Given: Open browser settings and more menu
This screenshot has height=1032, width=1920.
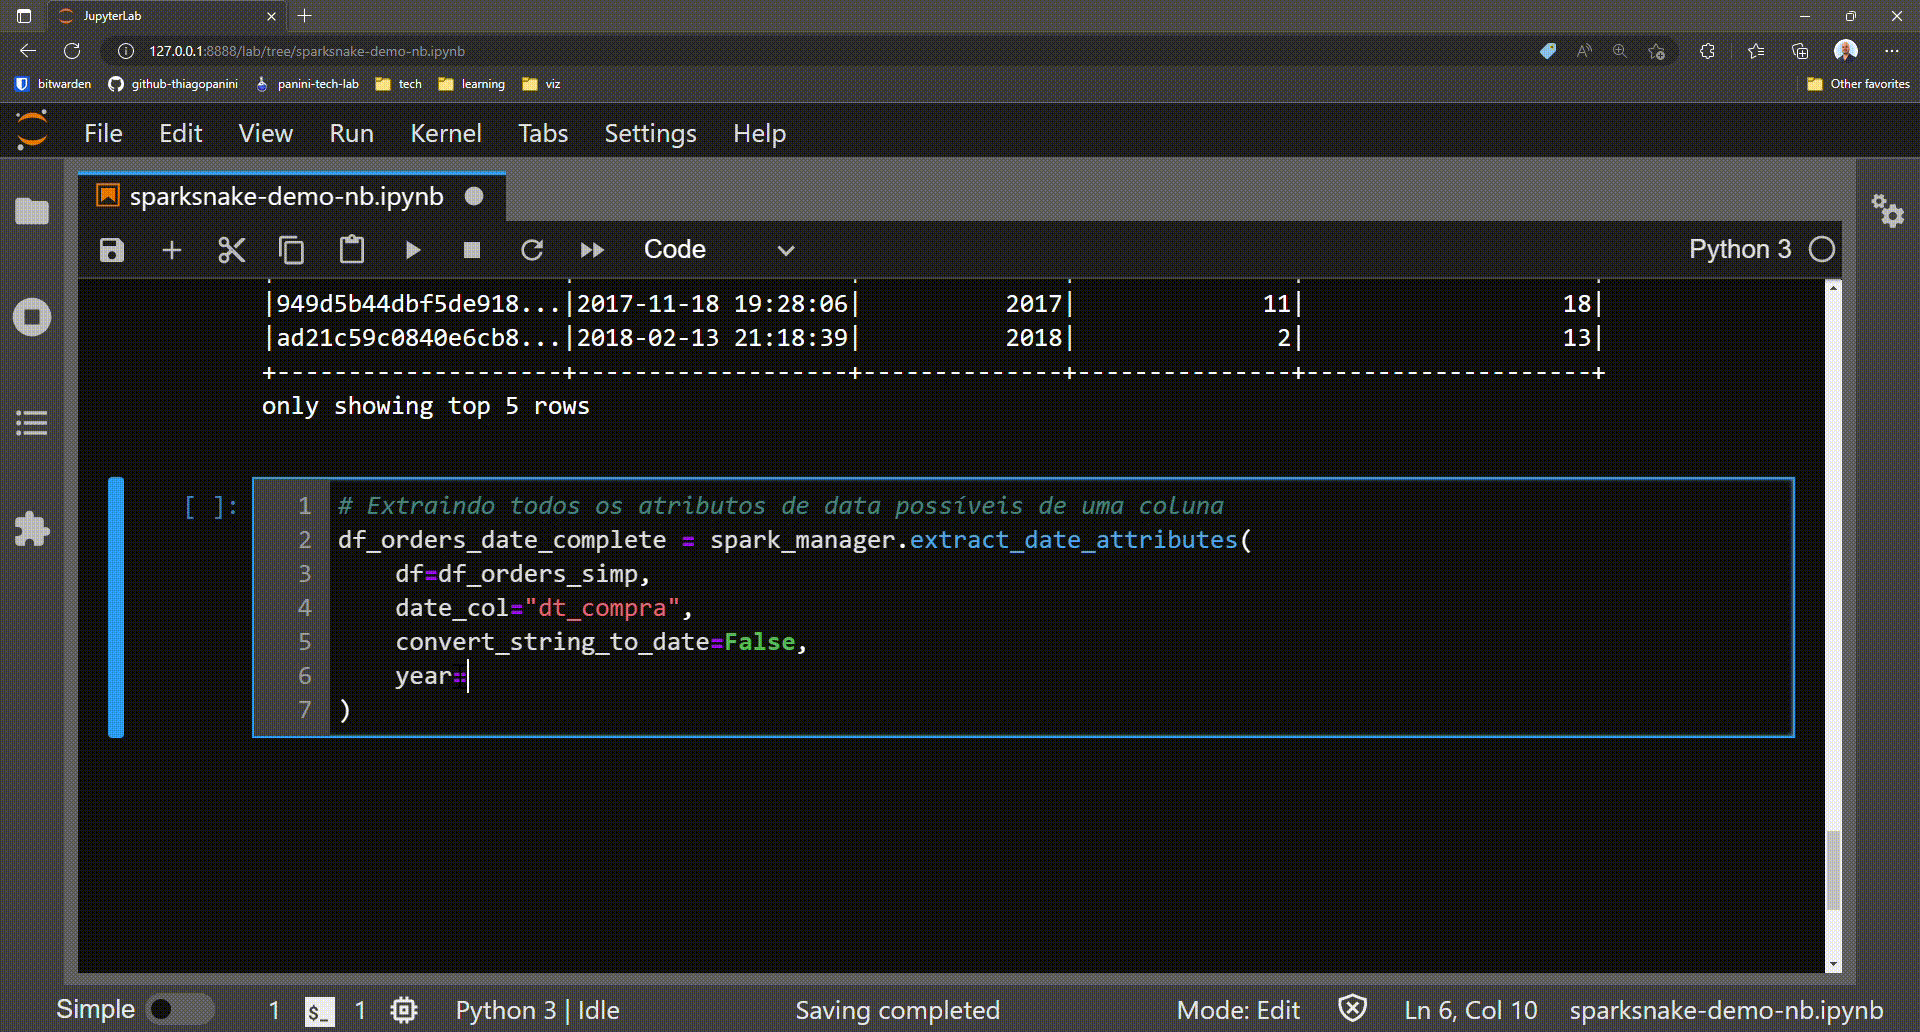Looking at the screenshot, I should click(x=1891, y=51).
